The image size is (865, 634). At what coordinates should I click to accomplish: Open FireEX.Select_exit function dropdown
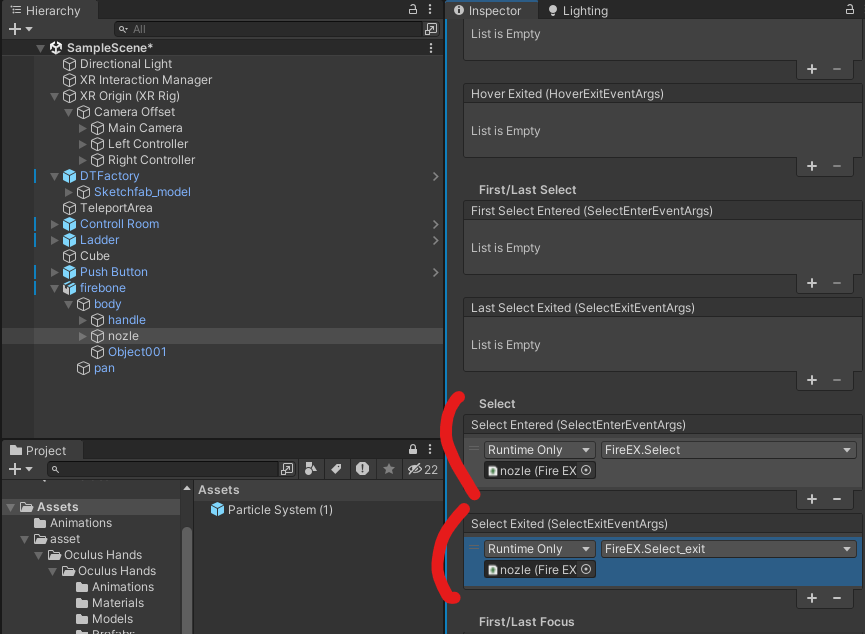(728, 549)
